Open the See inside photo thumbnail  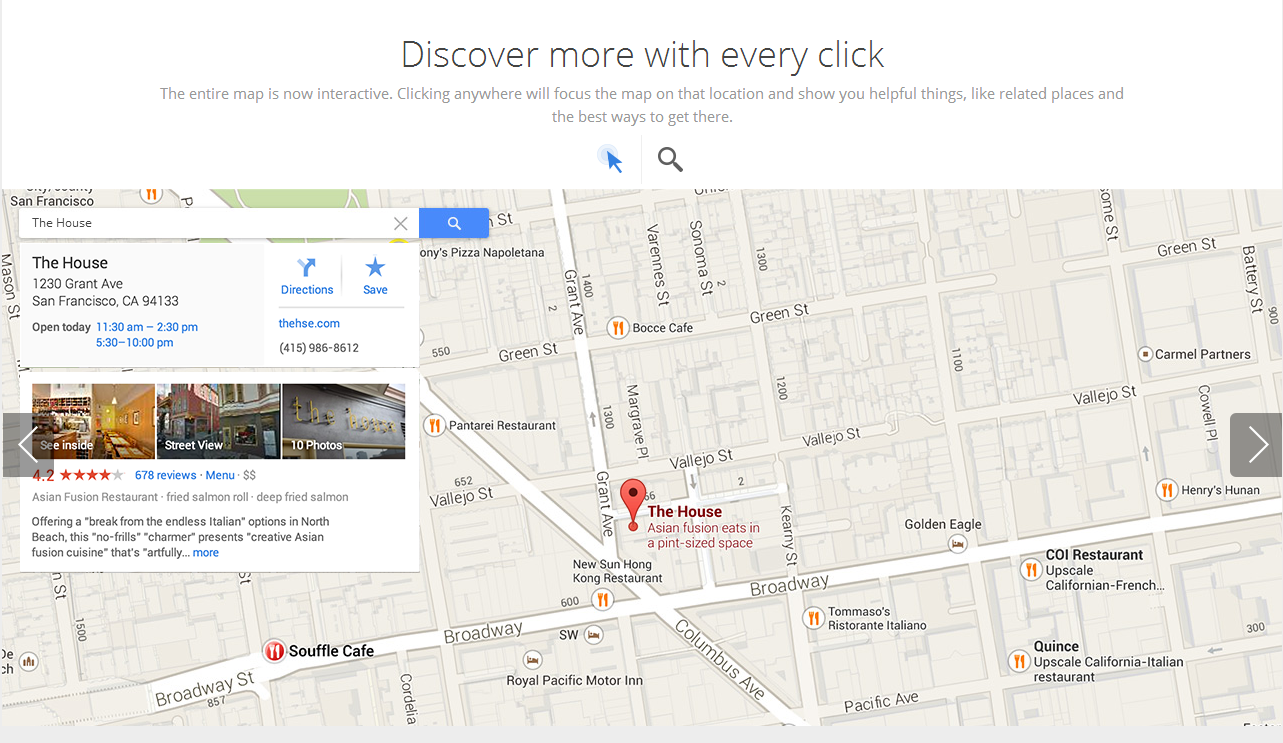tap(93, 421)
